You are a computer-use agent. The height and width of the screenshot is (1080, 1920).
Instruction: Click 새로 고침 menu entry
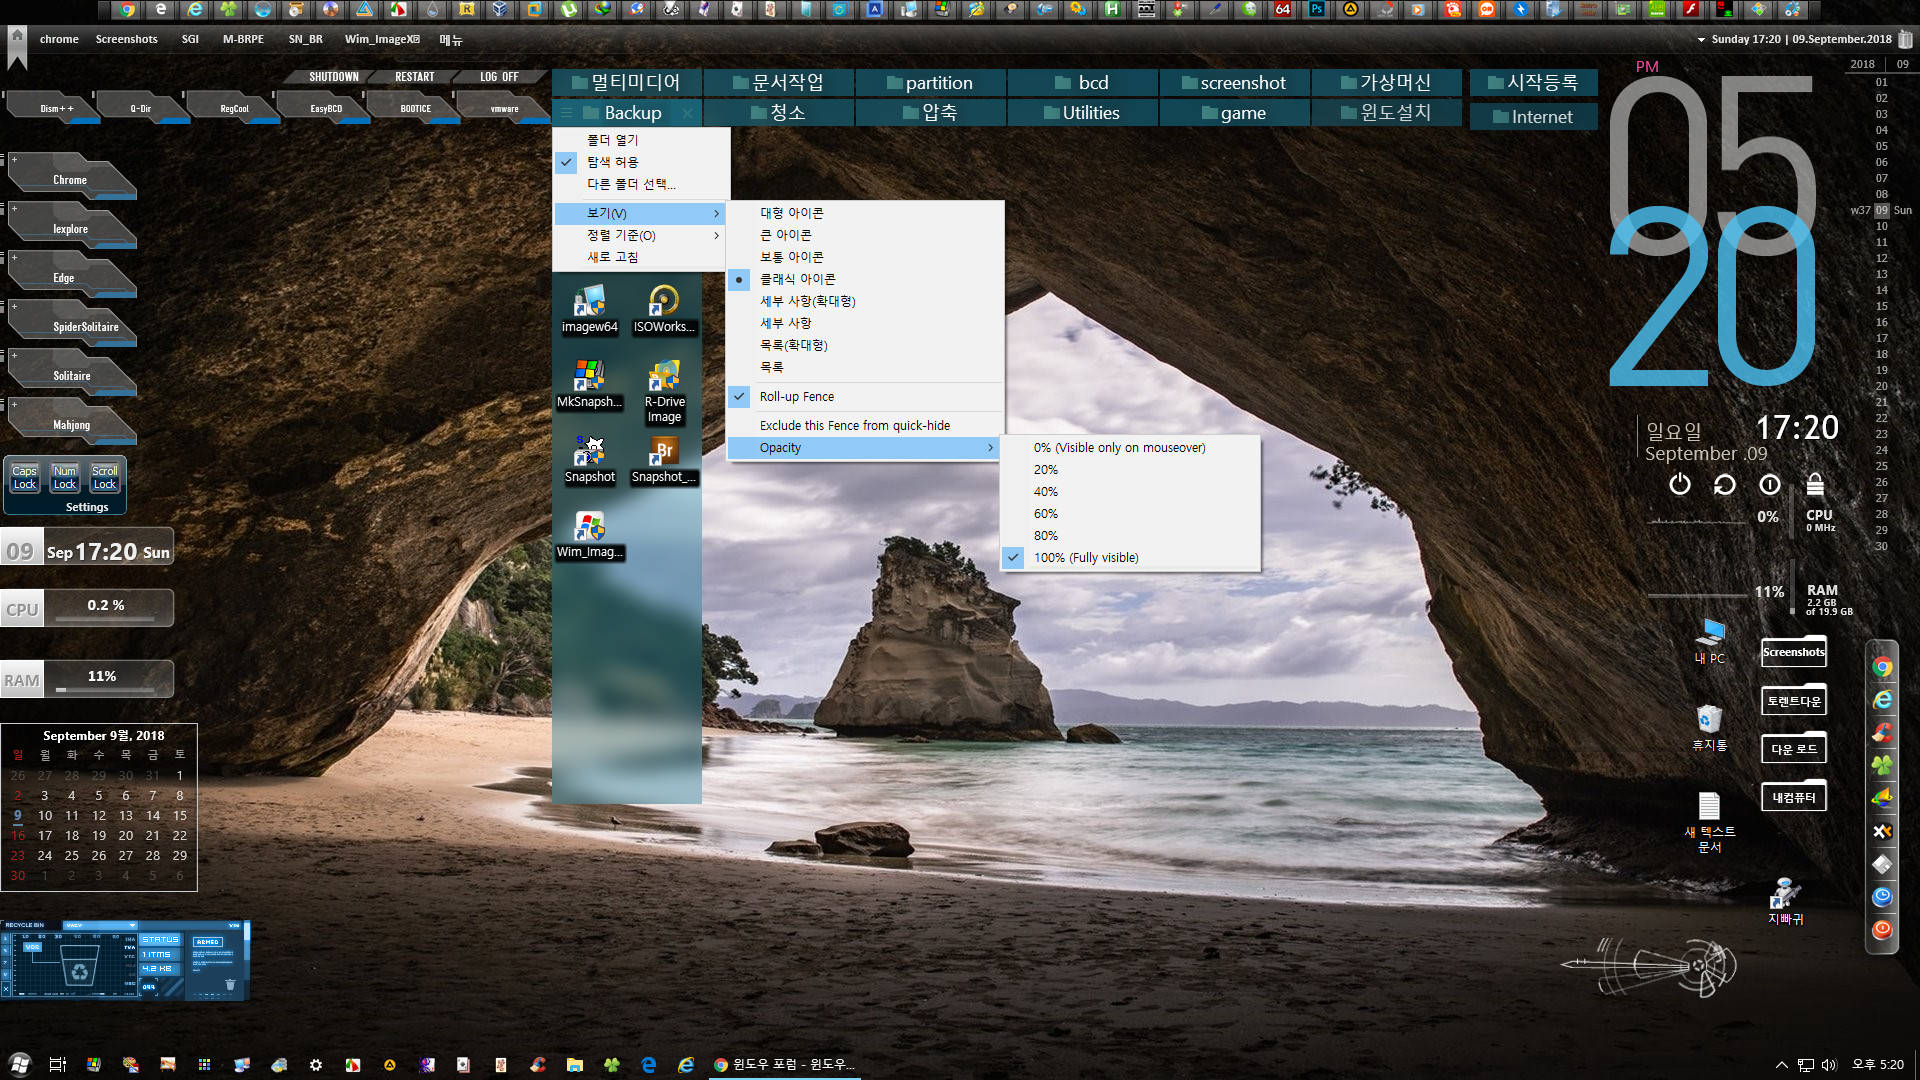tap(640, 258)
